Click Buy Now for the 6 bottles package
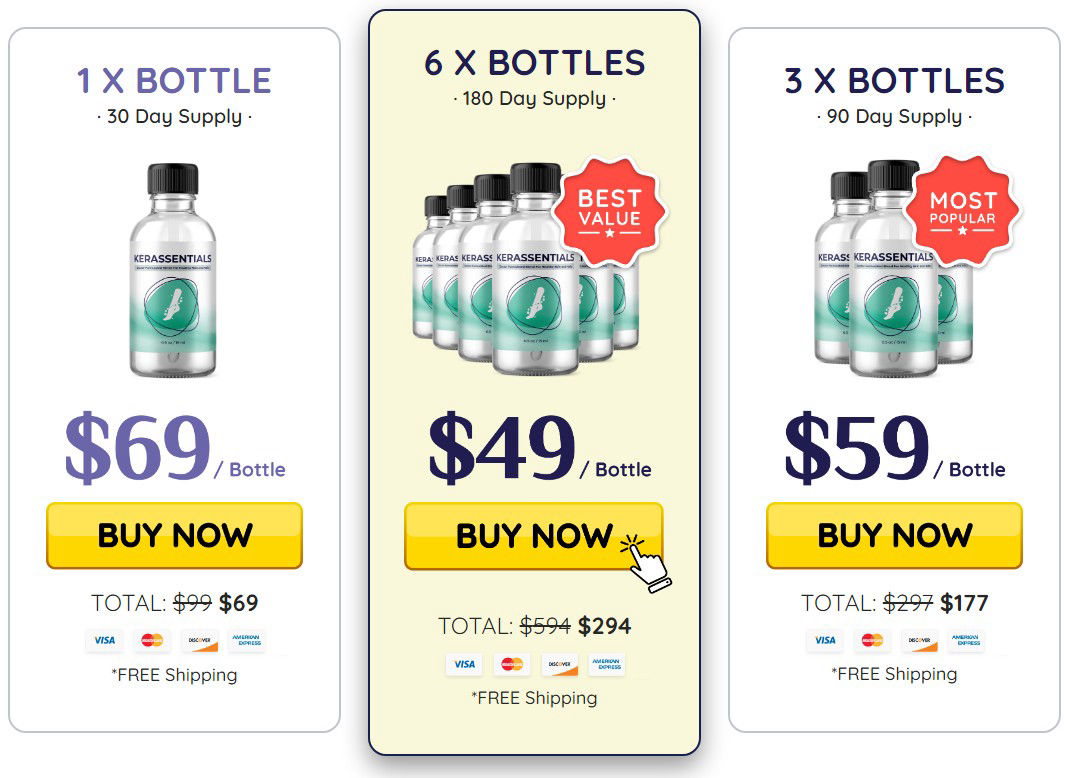 point(533,536)
